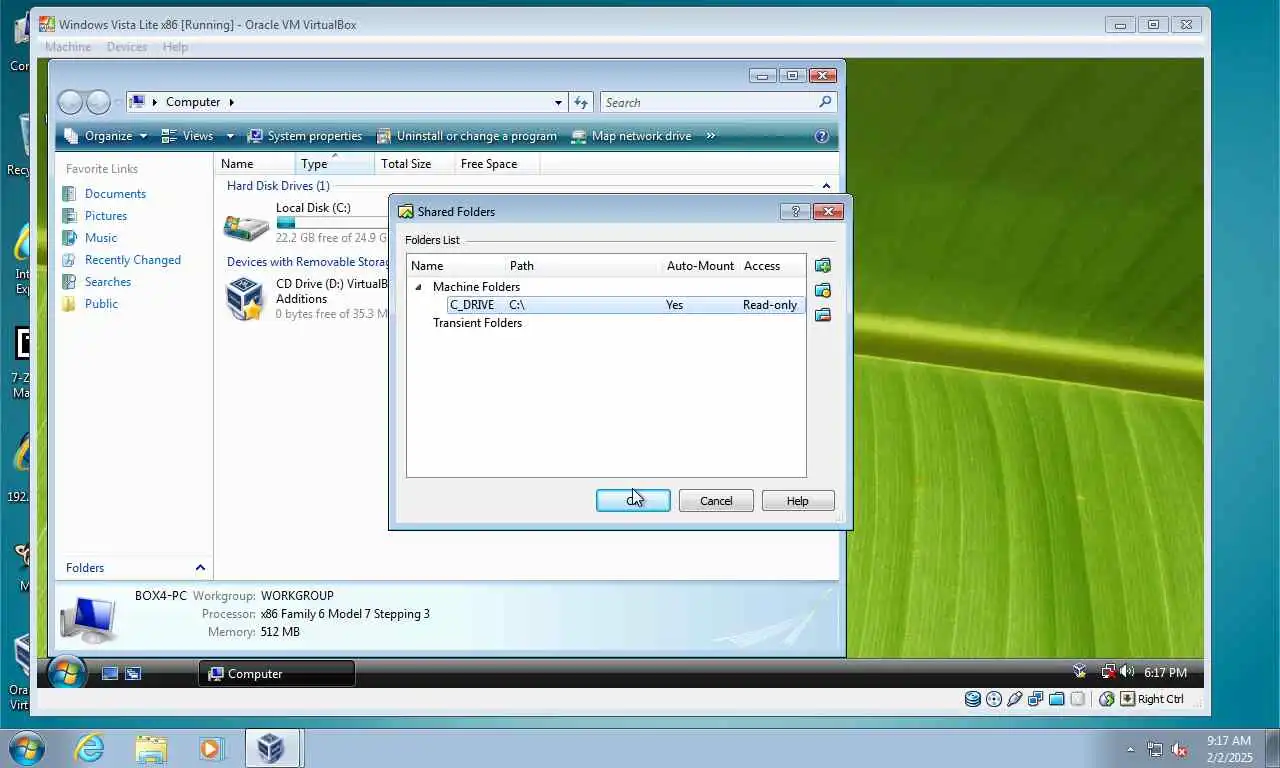
Task: Open Recently Changed favorite link
Action: (x=133, y=260)
